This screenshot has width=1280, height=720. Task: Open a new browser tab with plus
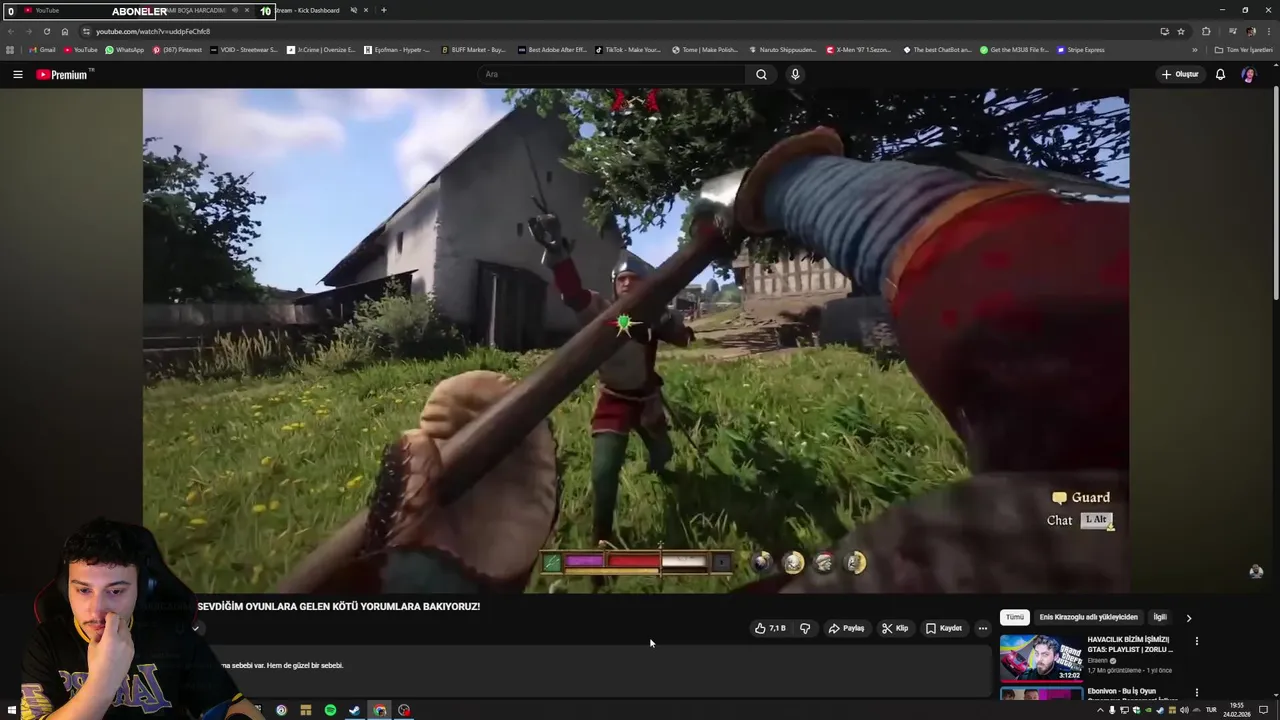(x=384, y=10)
